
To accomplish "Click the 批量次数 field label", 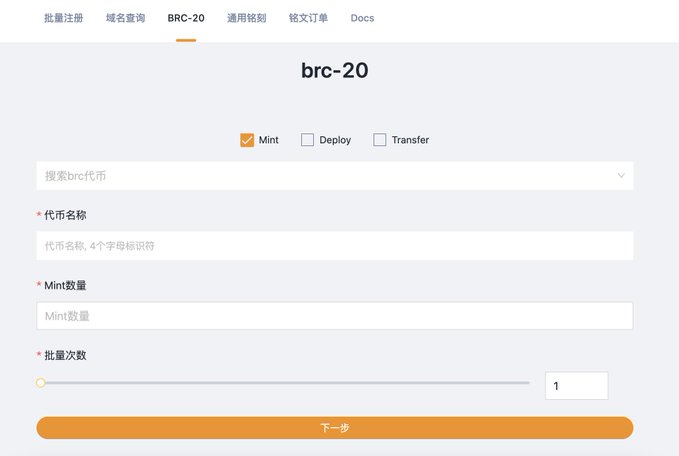I will click(66, 355).
